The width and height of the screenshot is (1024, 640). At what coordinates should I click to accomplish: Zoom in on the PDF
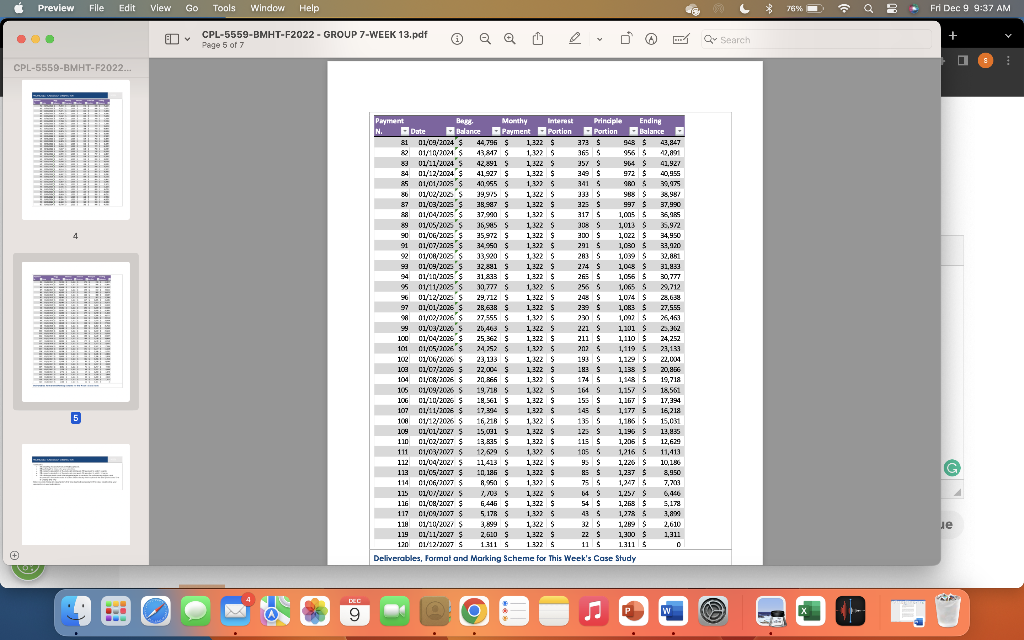(511, 39)
